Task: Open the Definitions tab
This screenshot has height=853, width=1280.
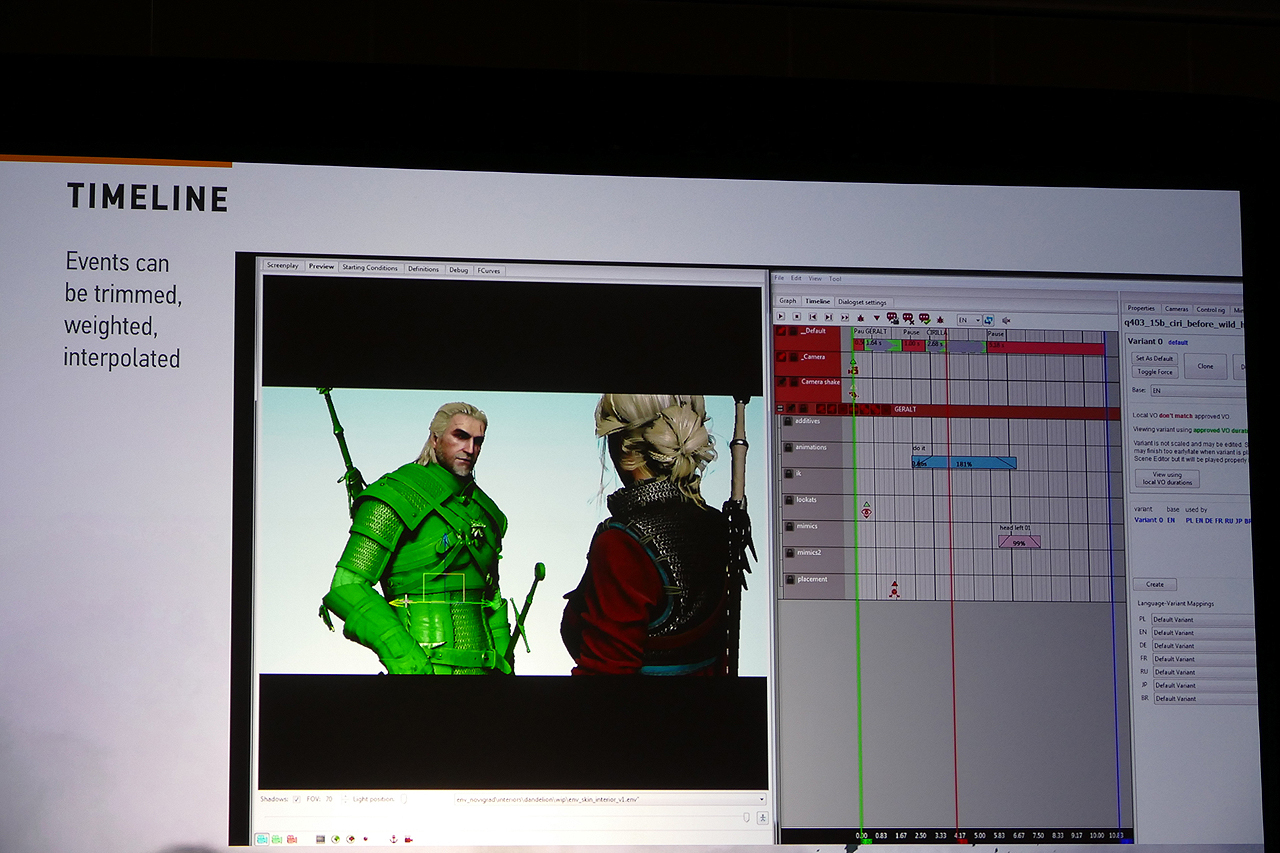Action: 423,269
